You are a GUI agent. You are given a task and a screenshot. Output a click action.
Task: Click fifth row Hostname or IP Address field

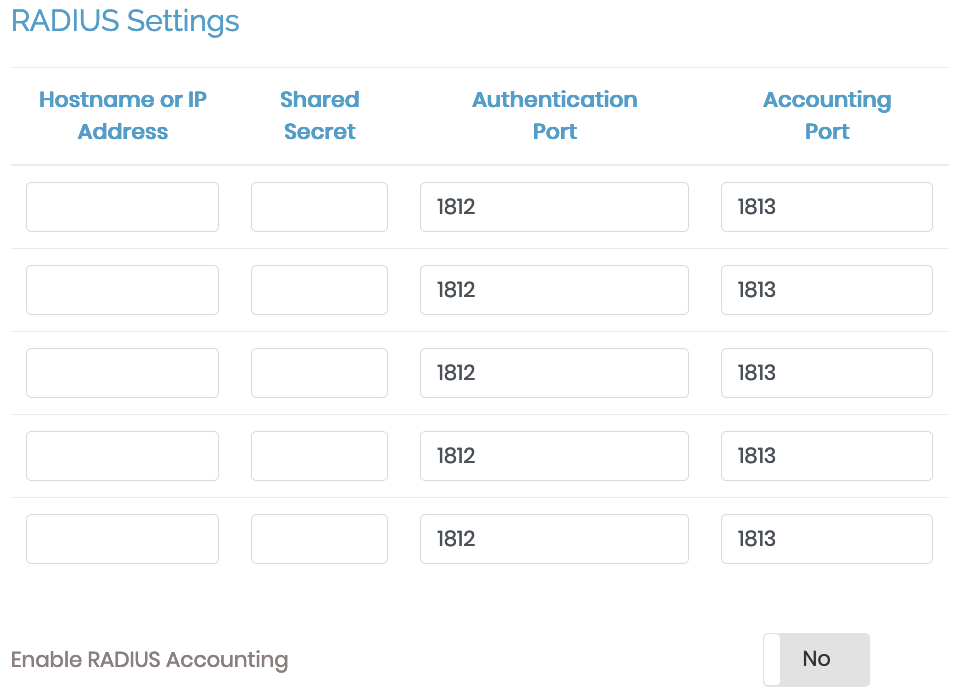click(x=122, y=539)
